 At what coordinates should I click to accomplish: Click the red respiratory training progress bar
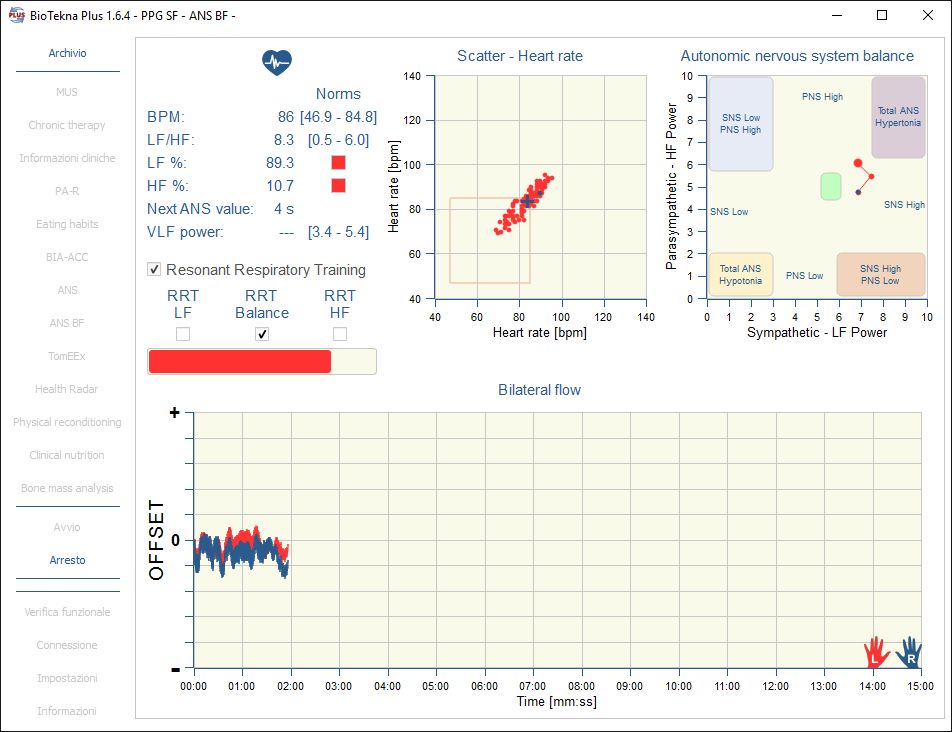pyautogui.click(x=239, y=362)
